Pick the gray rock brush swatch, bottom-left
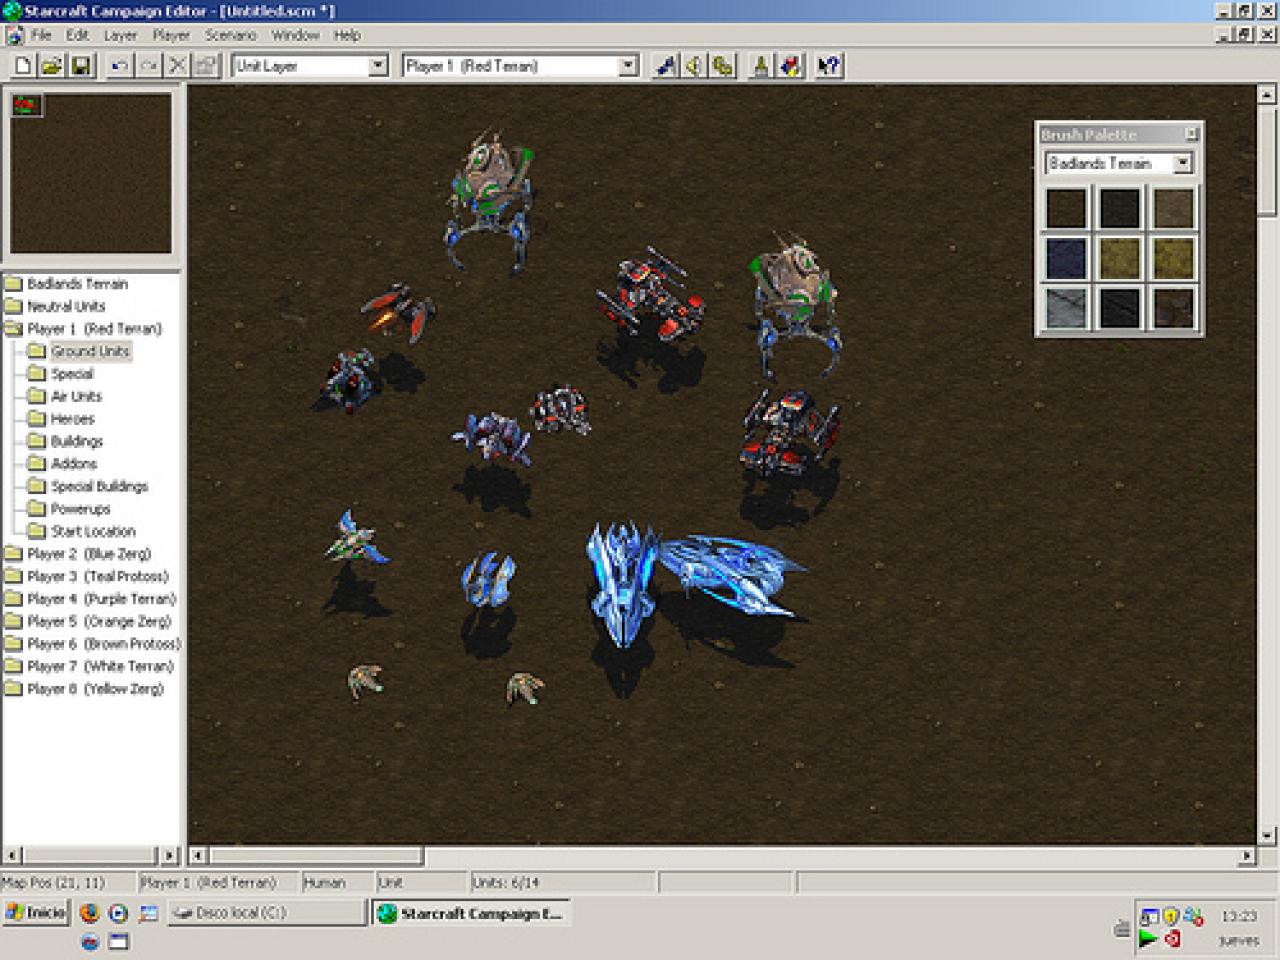The image size is (1280, 960). (1066, 308)
